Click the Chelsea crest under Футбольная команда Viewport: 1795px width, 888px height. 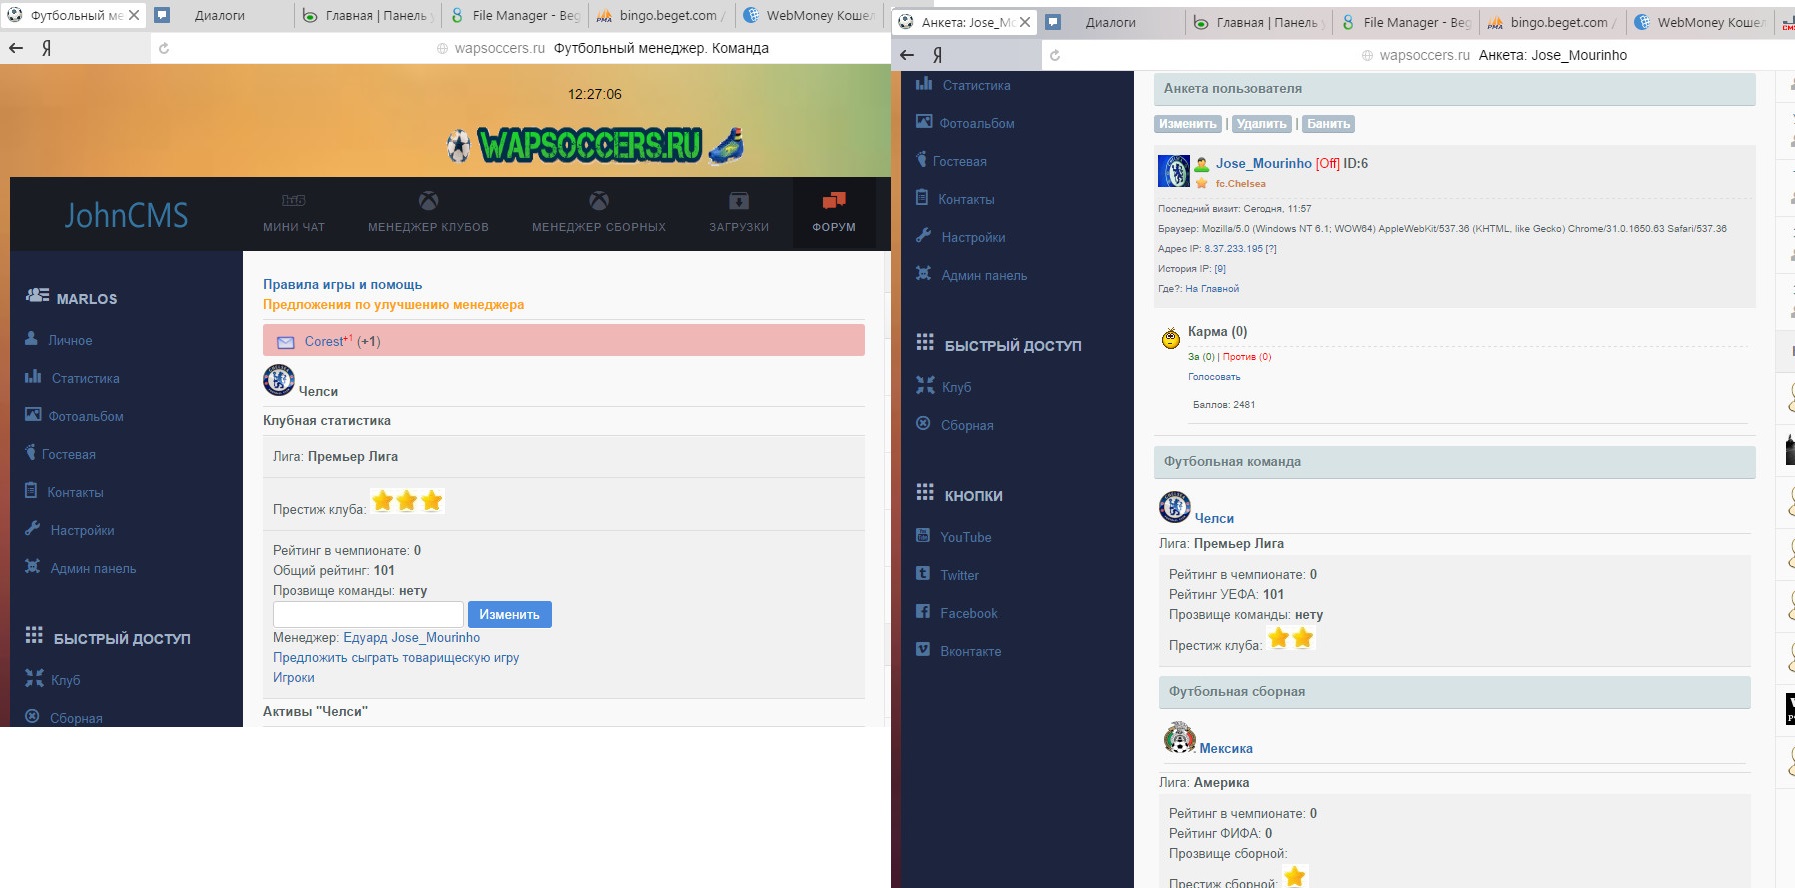point(1175,507)
